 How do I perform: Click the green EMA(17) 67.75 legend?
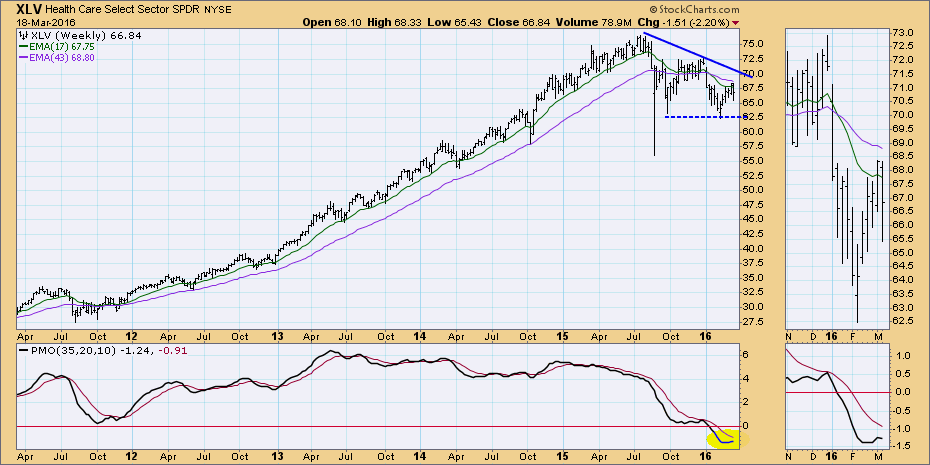[x=56, y=46]
